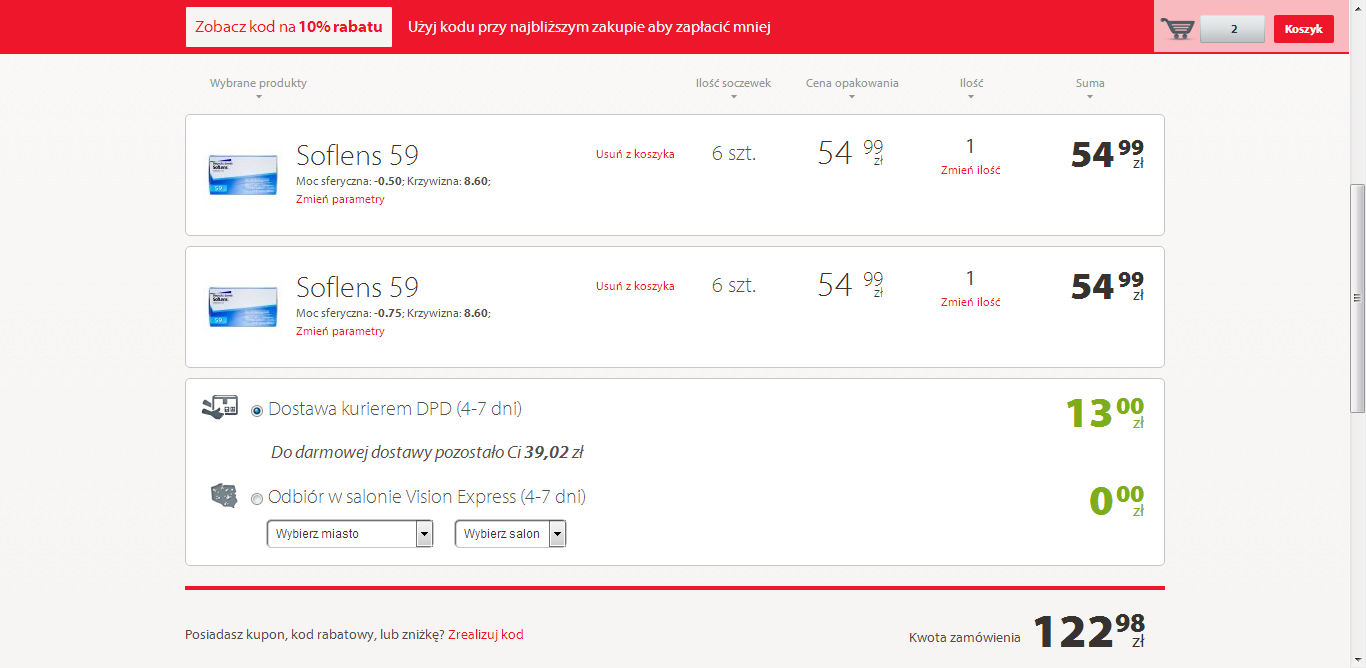1366x668 pixels.
Task: Click the salon pickup map icon
Action: click(x=223, y=495)
